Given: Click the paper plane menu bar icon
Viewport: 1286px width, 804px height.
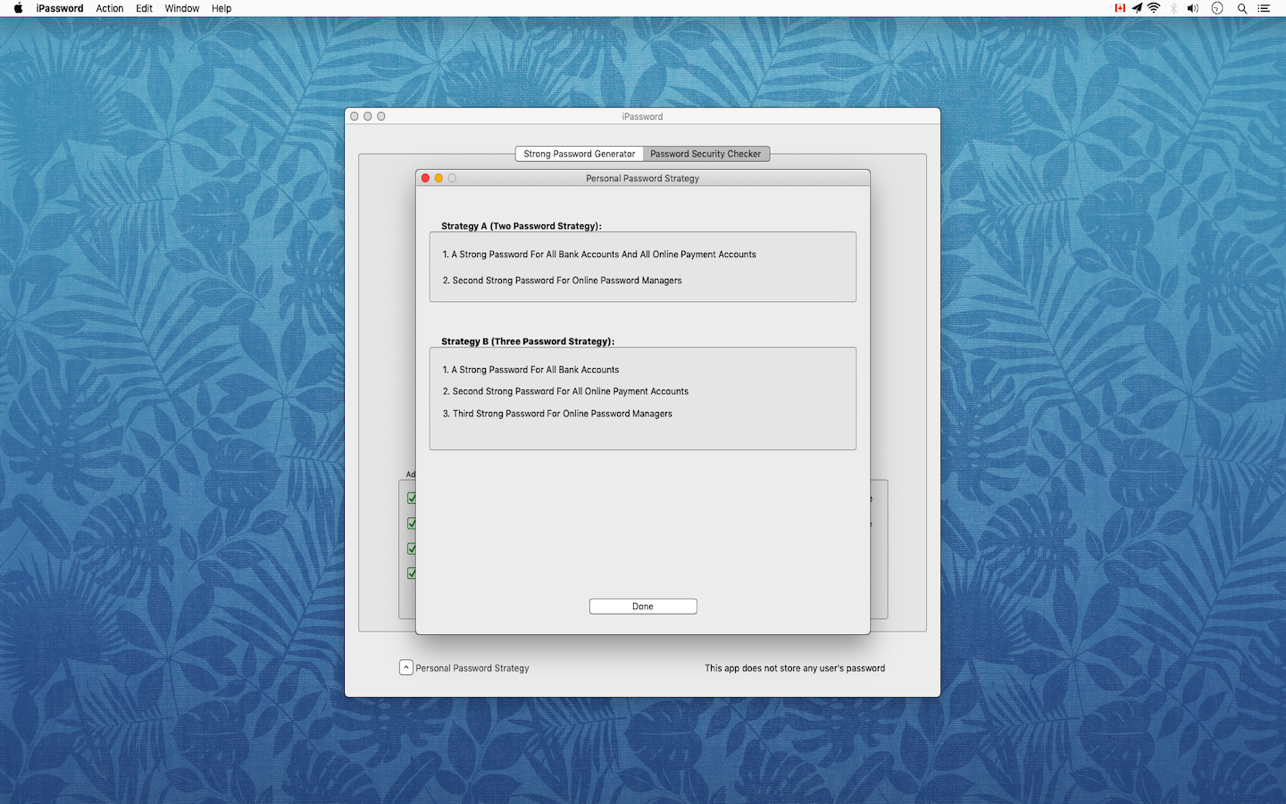Looking at the screenshot, I should pyautogui.click(x=1137, y=8).
